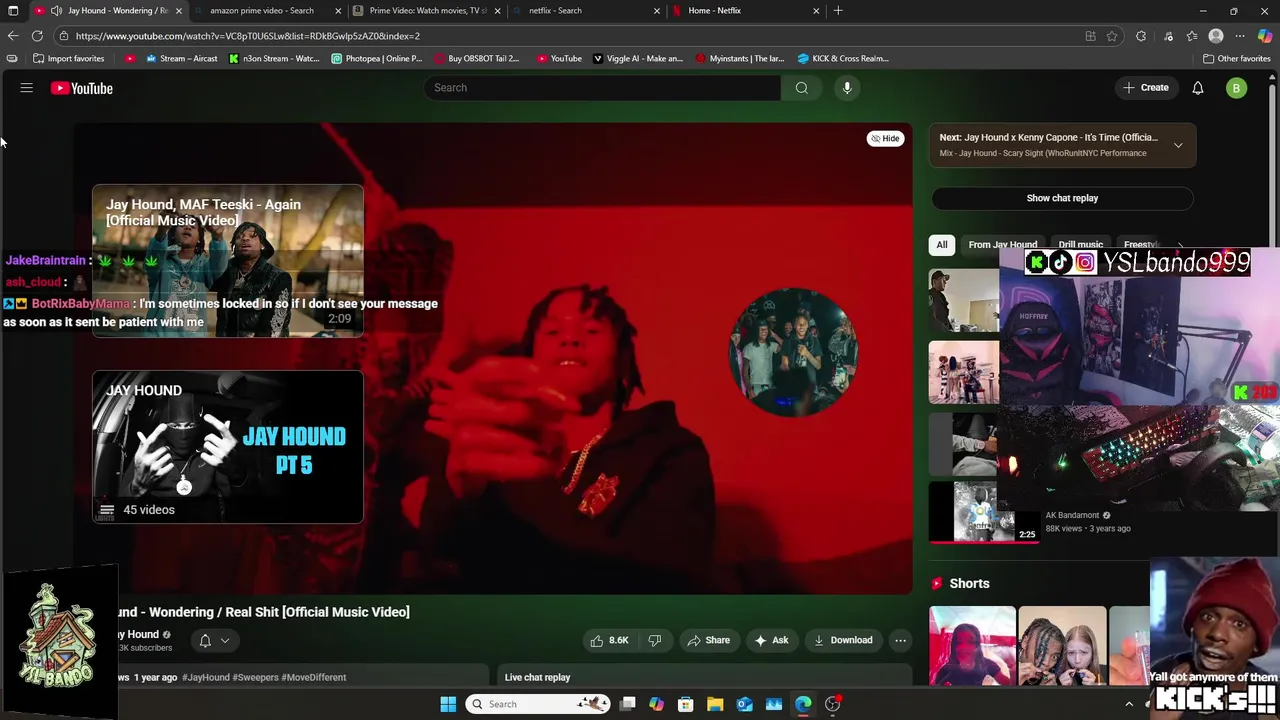Hide the end-screen cards with Hide button
The width and height of the screenshot is (1280, 720).
tap(885, 138)
